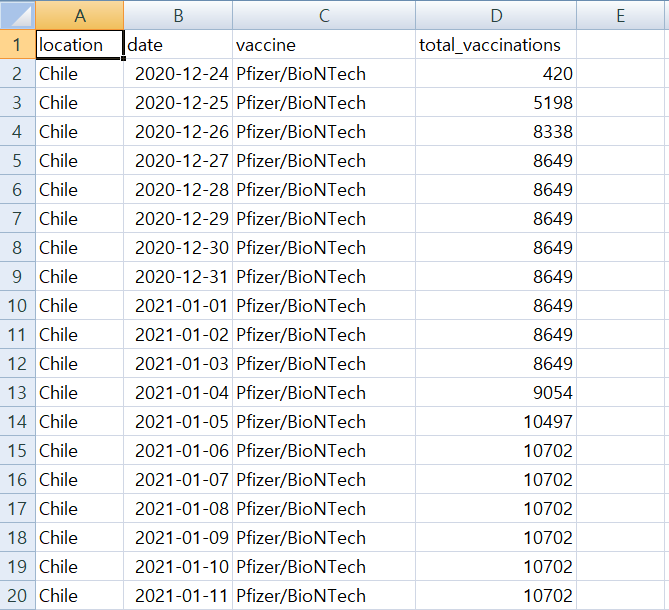This screenshot has height=610, width=669.
Task: Select the cell with date 2021-01-01
Action: [x=178, y=305]
